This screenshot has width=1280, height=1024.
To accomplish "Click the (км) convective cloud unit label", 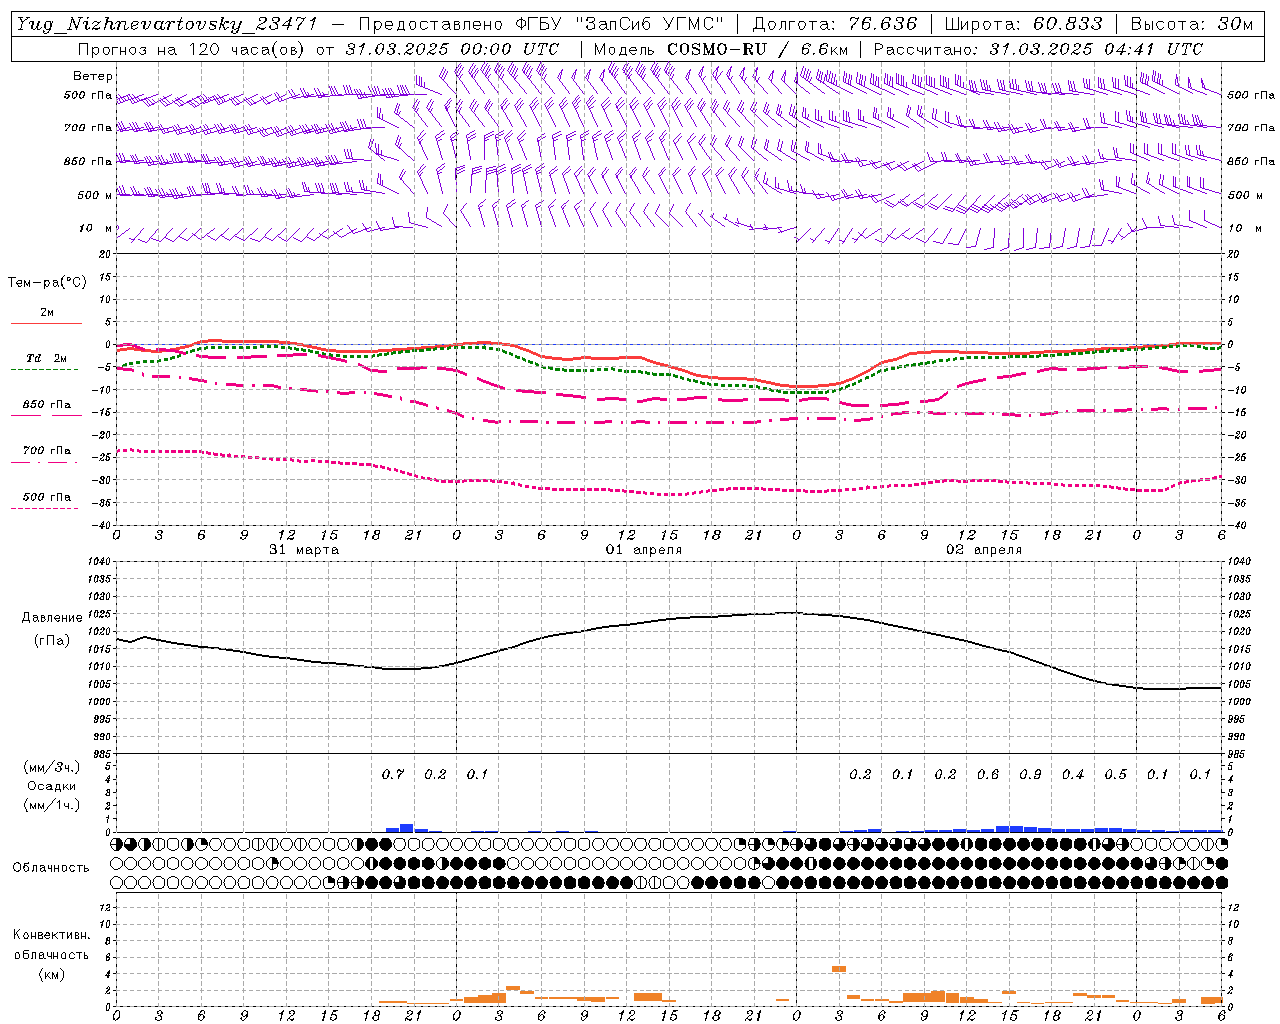I will pyautogui.click(x=51, y=974).
